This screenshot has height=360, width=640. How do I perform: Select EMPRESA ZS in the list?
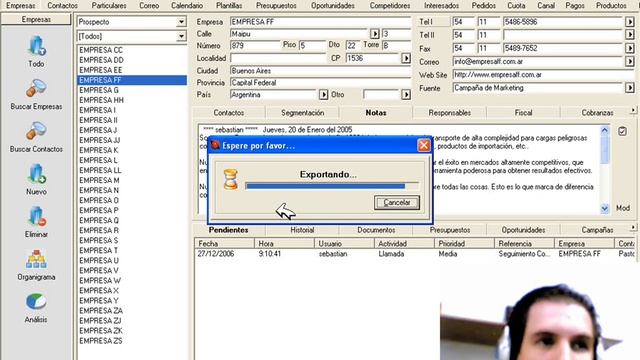[132, 341]
